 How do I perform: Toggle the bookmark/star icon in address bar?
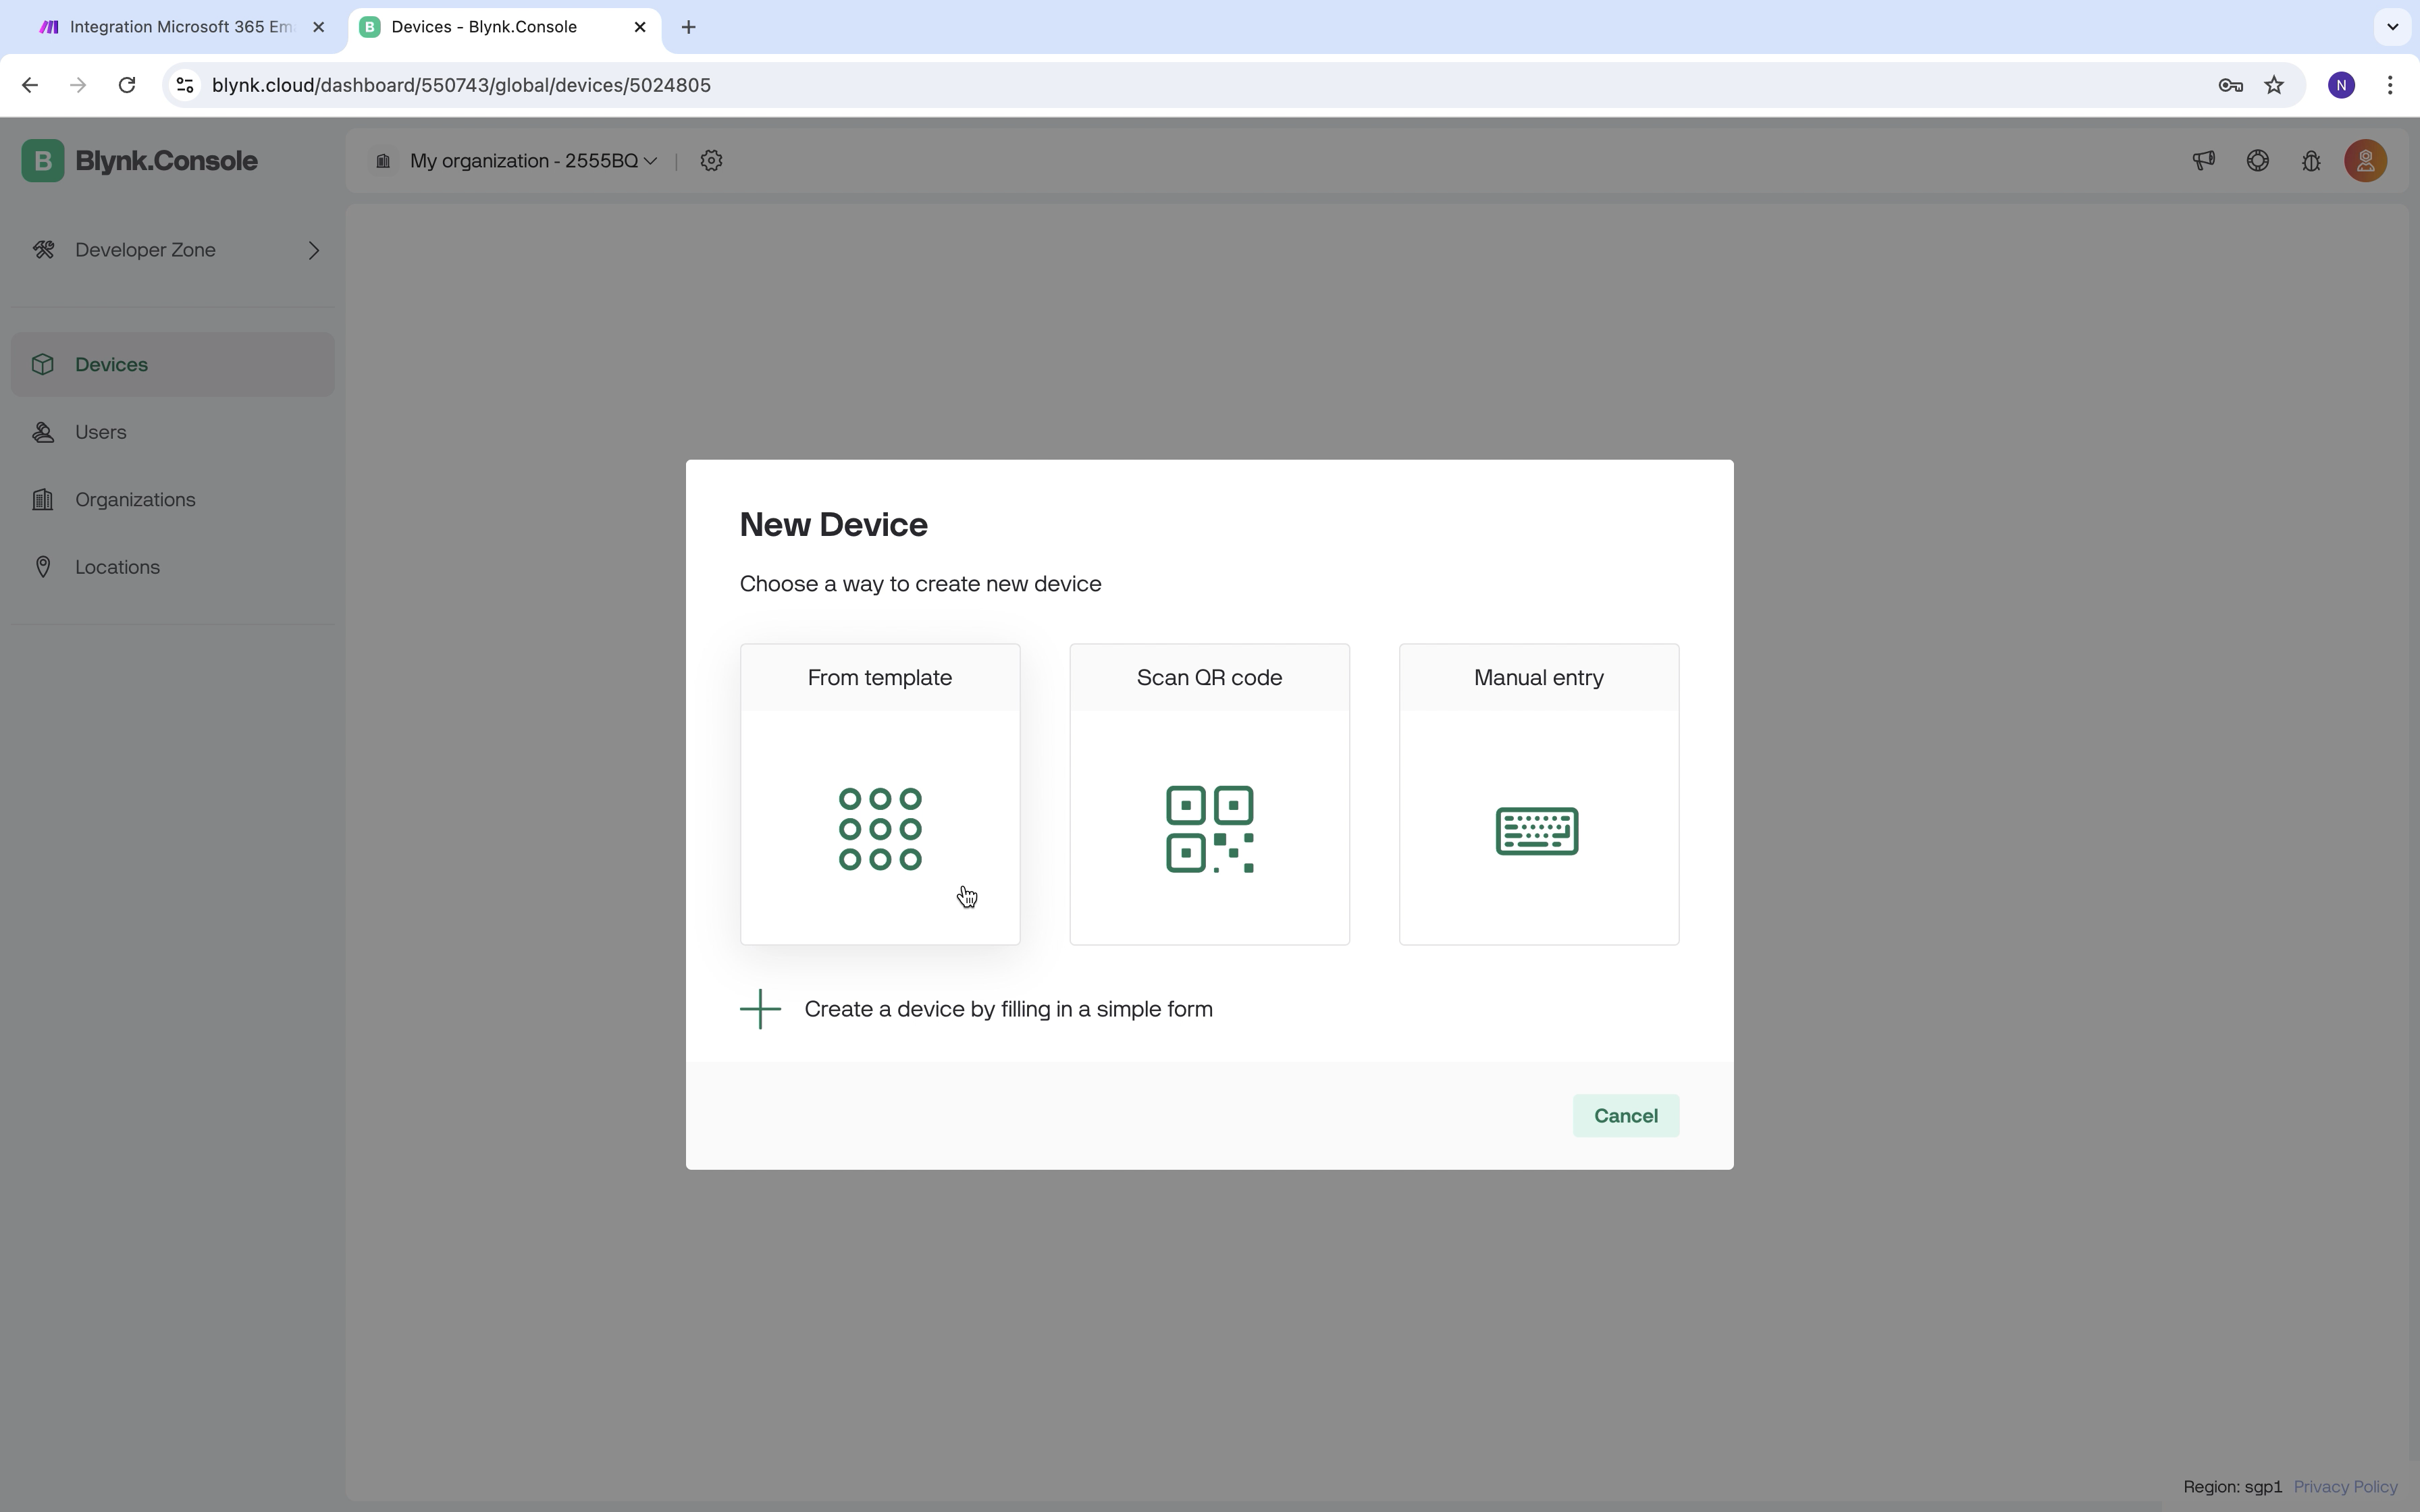coord(2276,84)
